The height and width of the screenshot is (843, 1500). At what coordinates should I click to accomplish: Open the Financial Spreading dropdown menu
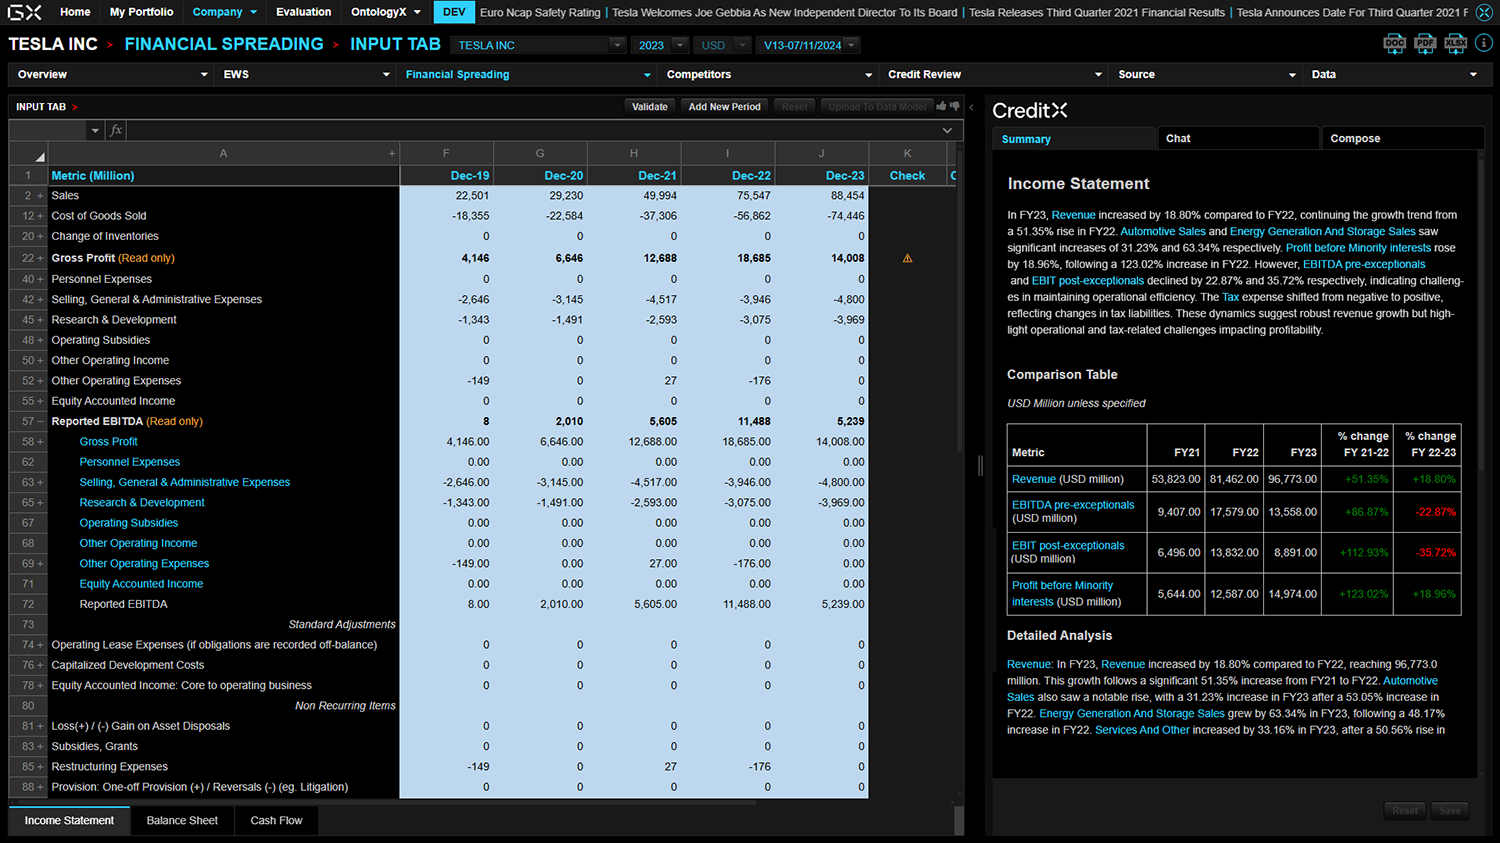coord(527,74)
